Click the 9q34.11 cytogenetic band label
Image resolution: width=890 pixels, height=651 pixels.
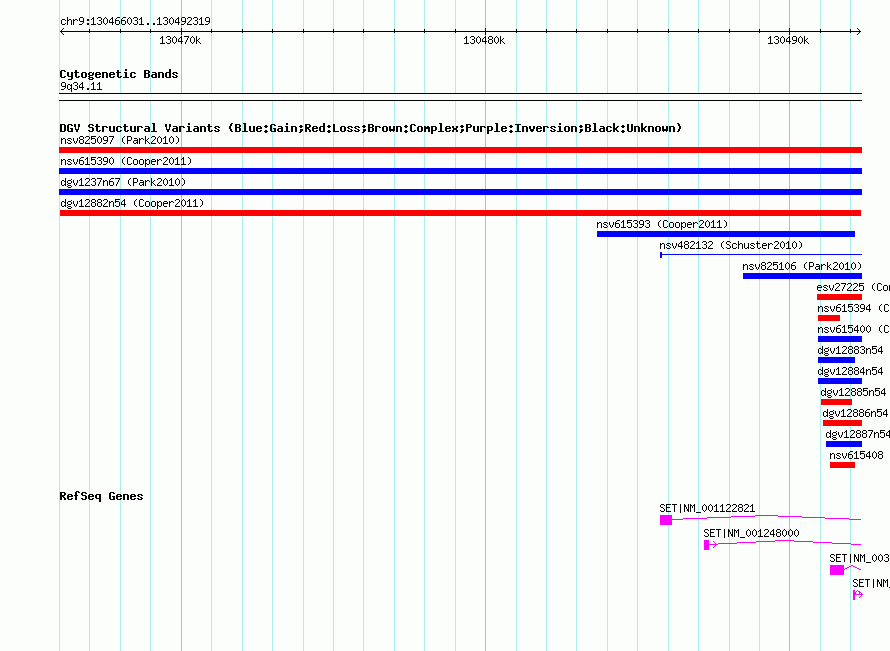(x=81, y=86)
